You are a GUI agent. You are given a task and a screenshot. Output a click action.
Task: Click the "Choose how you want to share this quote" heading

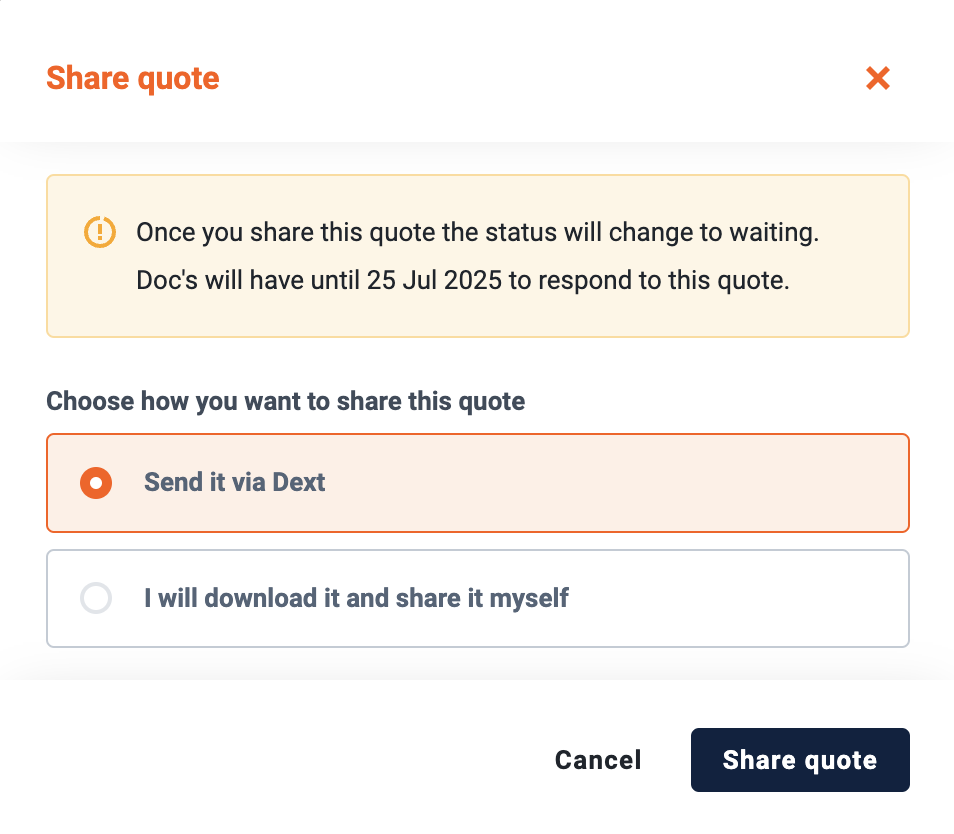coord(285,401)
